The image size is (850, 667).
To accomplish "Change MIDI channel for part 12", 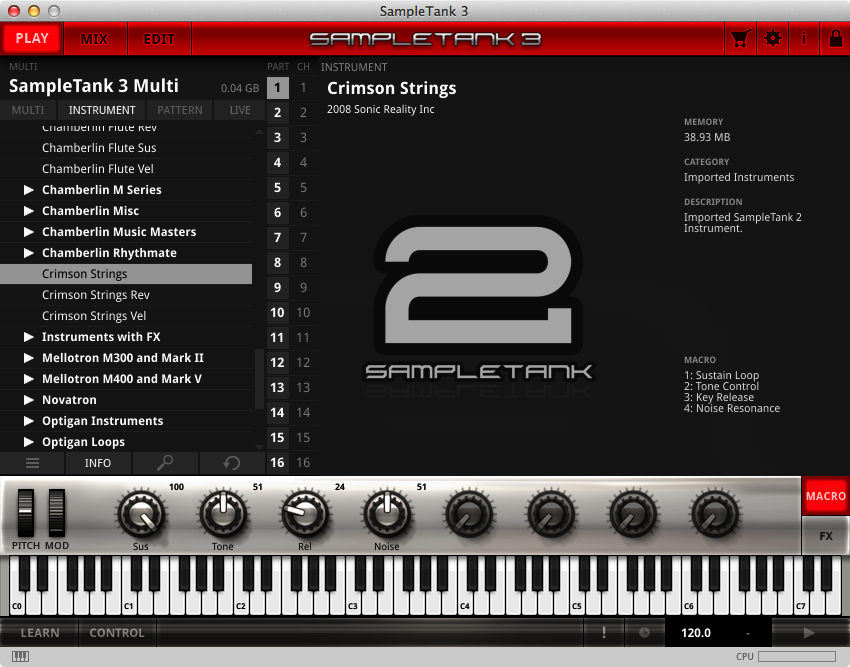I will 304,362.
